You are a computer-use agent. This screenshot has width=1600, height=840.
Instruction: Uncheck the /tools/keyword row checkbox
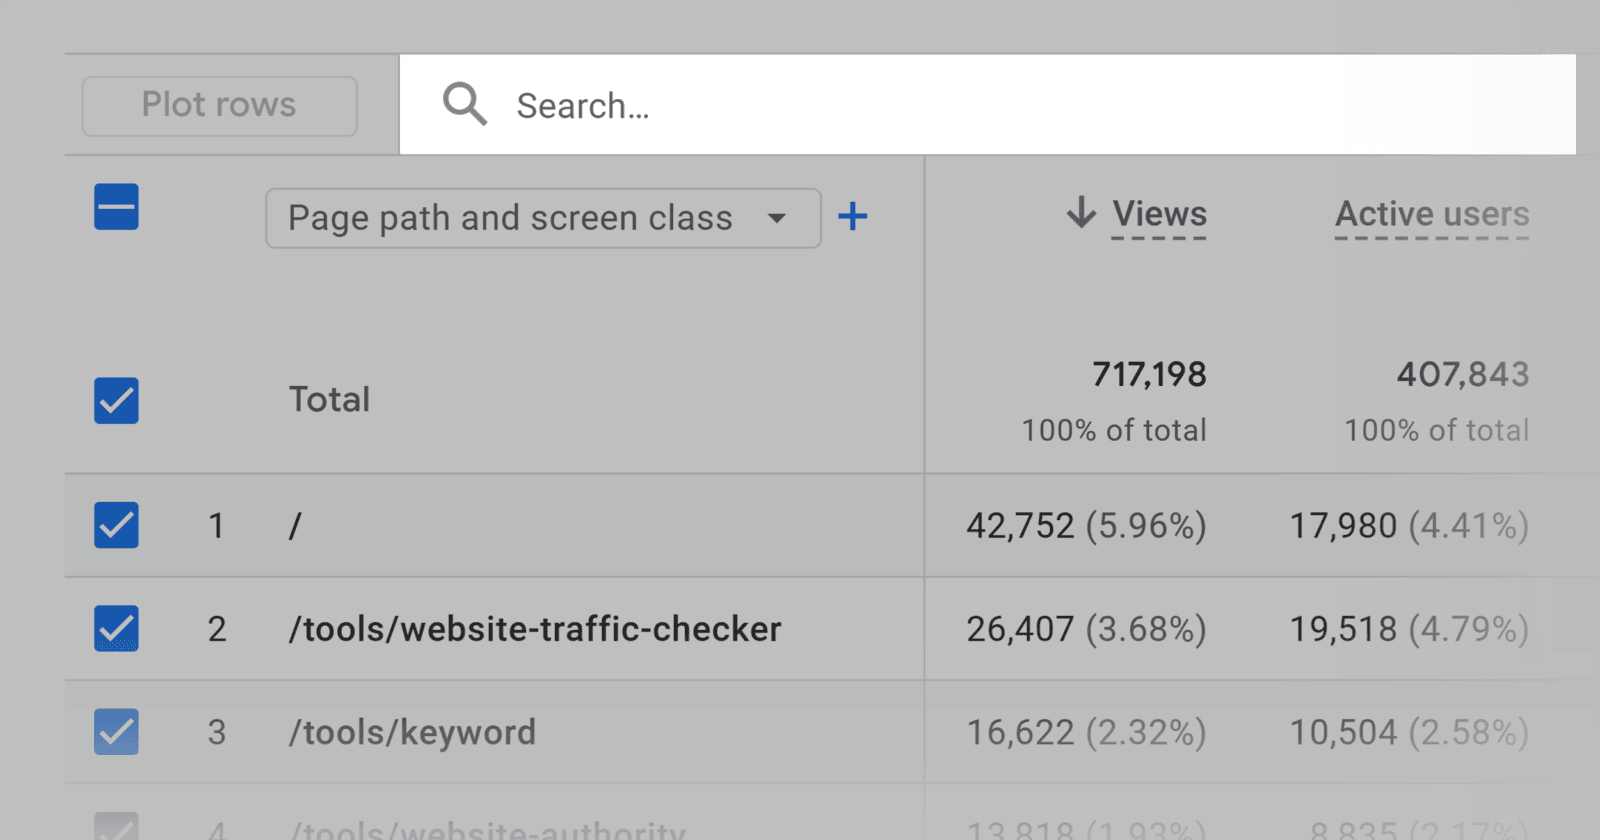116,732
